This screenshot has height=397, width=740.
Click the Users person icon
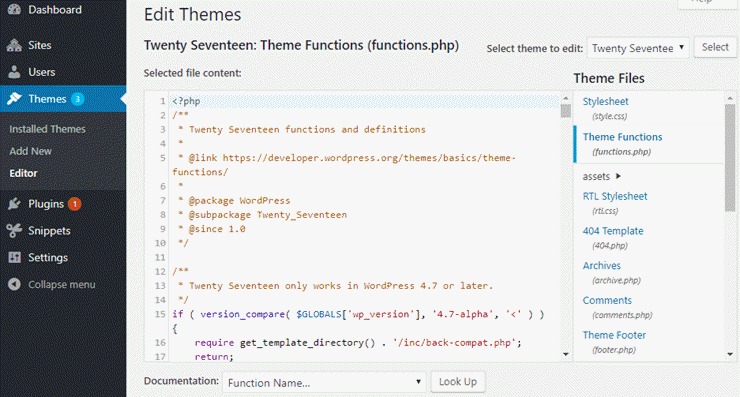pos(14,72)
